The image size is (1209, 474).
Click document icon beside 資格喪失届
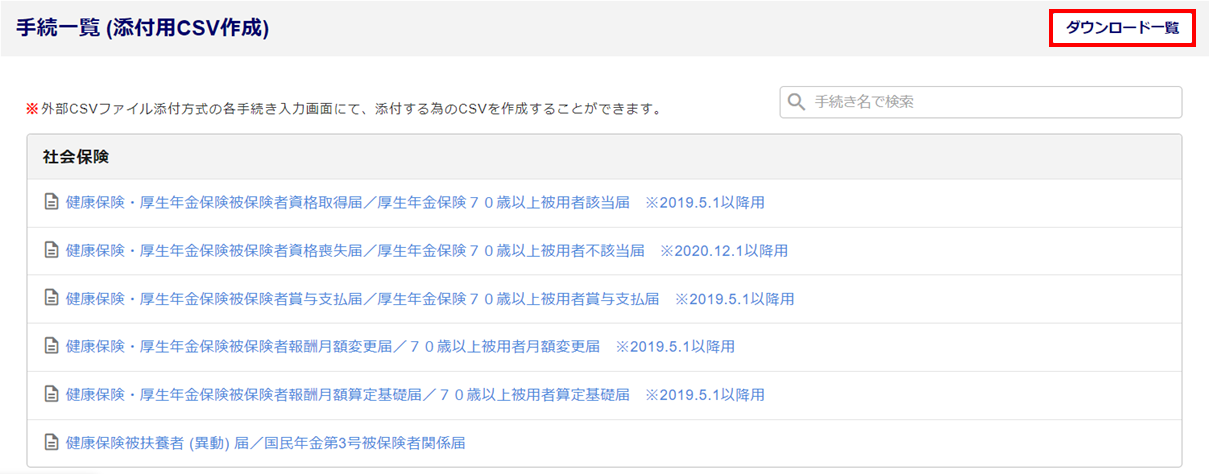(51, 251)
